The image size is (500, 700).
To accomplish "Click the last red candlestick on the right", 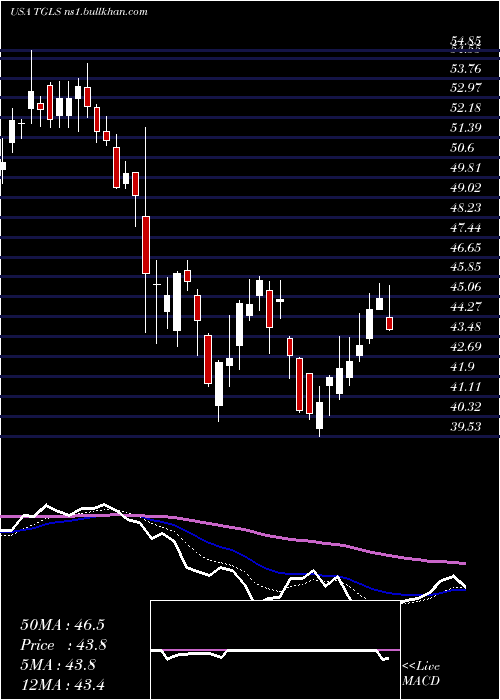I will pyautogui.click(x=390, y=324).
